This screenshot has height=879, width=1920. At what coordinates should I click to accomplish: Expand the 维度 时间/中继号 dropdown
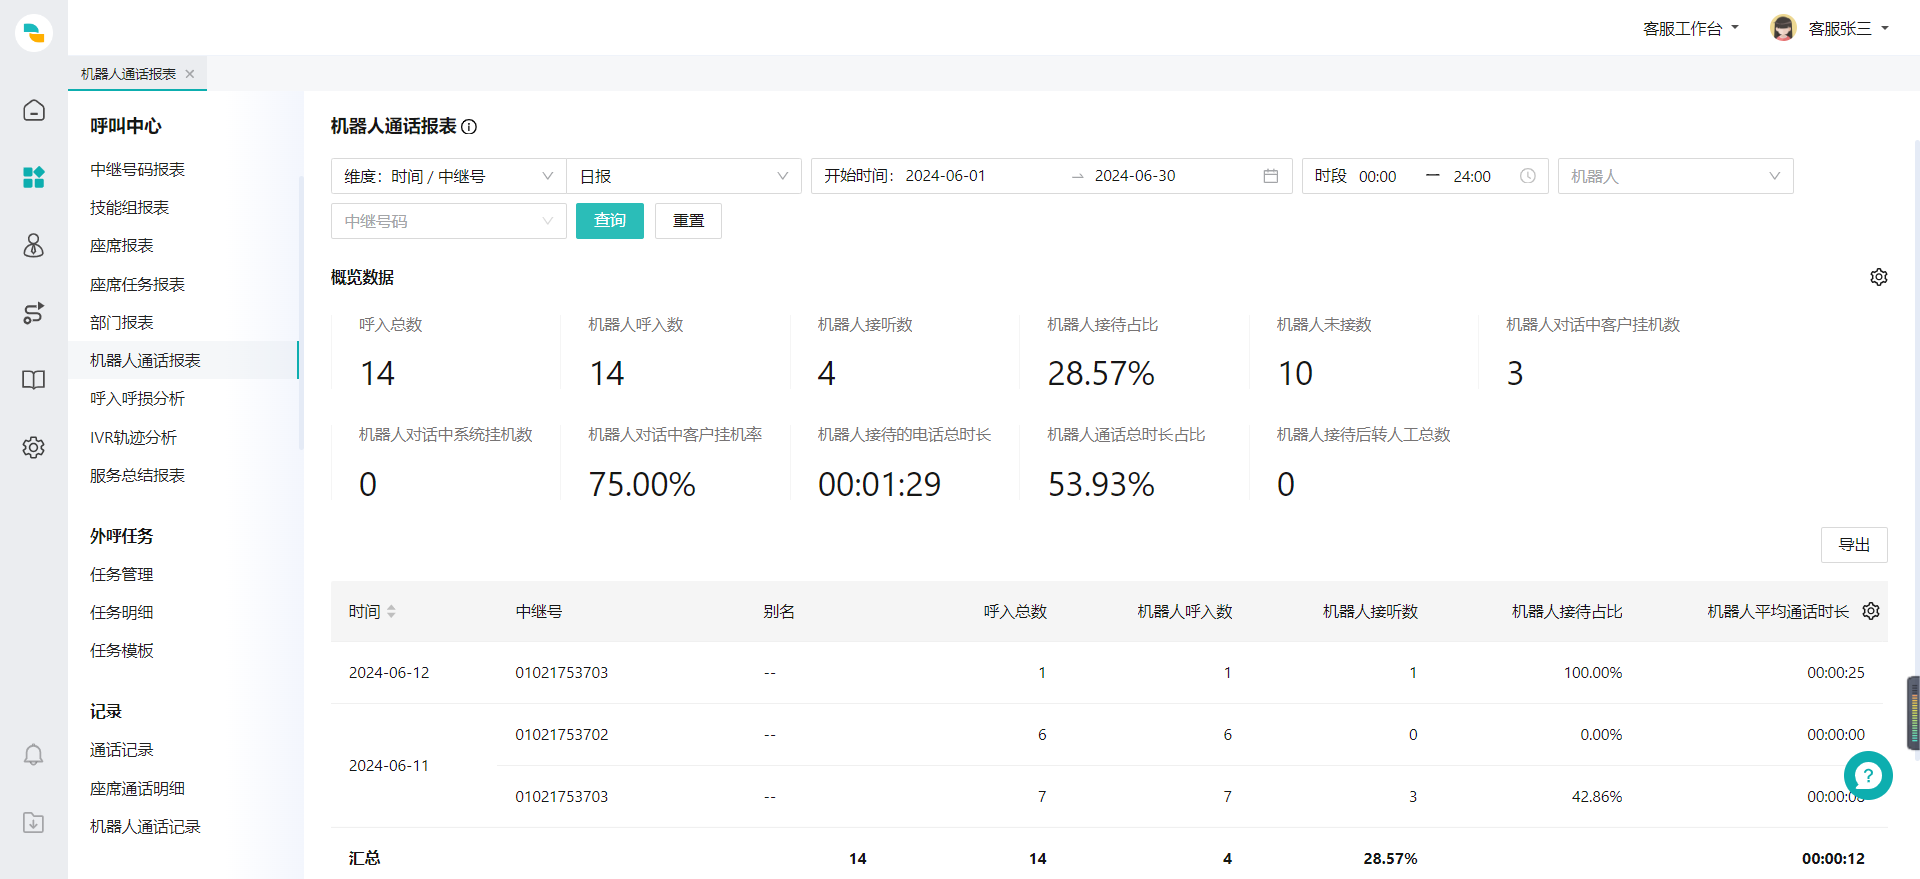(x=449, y=176)
